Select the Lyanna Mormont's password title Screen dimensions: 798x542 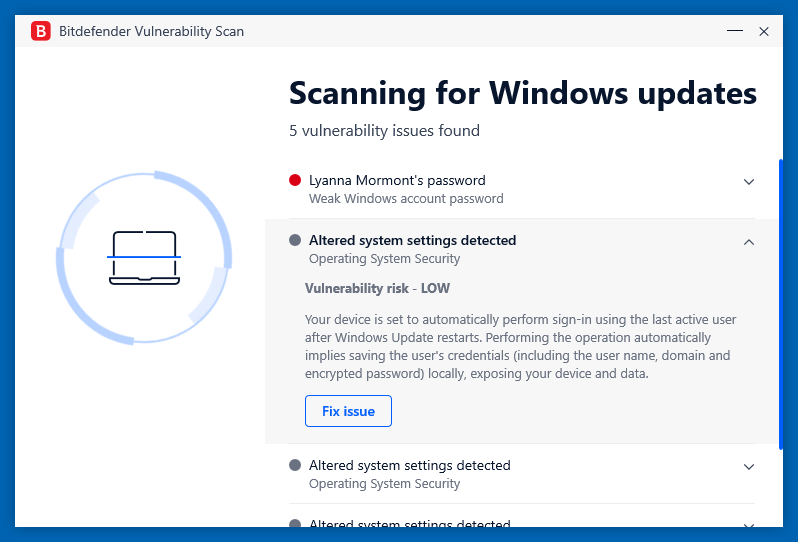point(397,180)
